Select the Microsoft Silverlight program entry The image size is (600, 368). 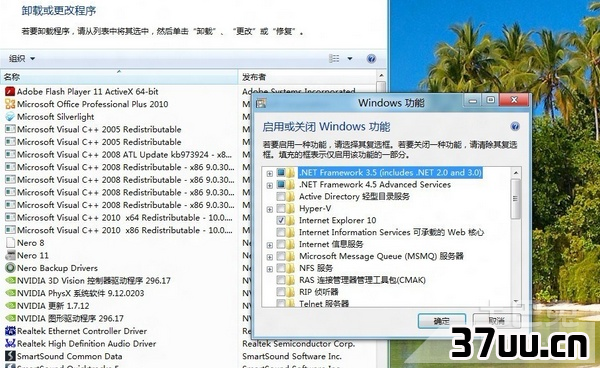point(55,117)
